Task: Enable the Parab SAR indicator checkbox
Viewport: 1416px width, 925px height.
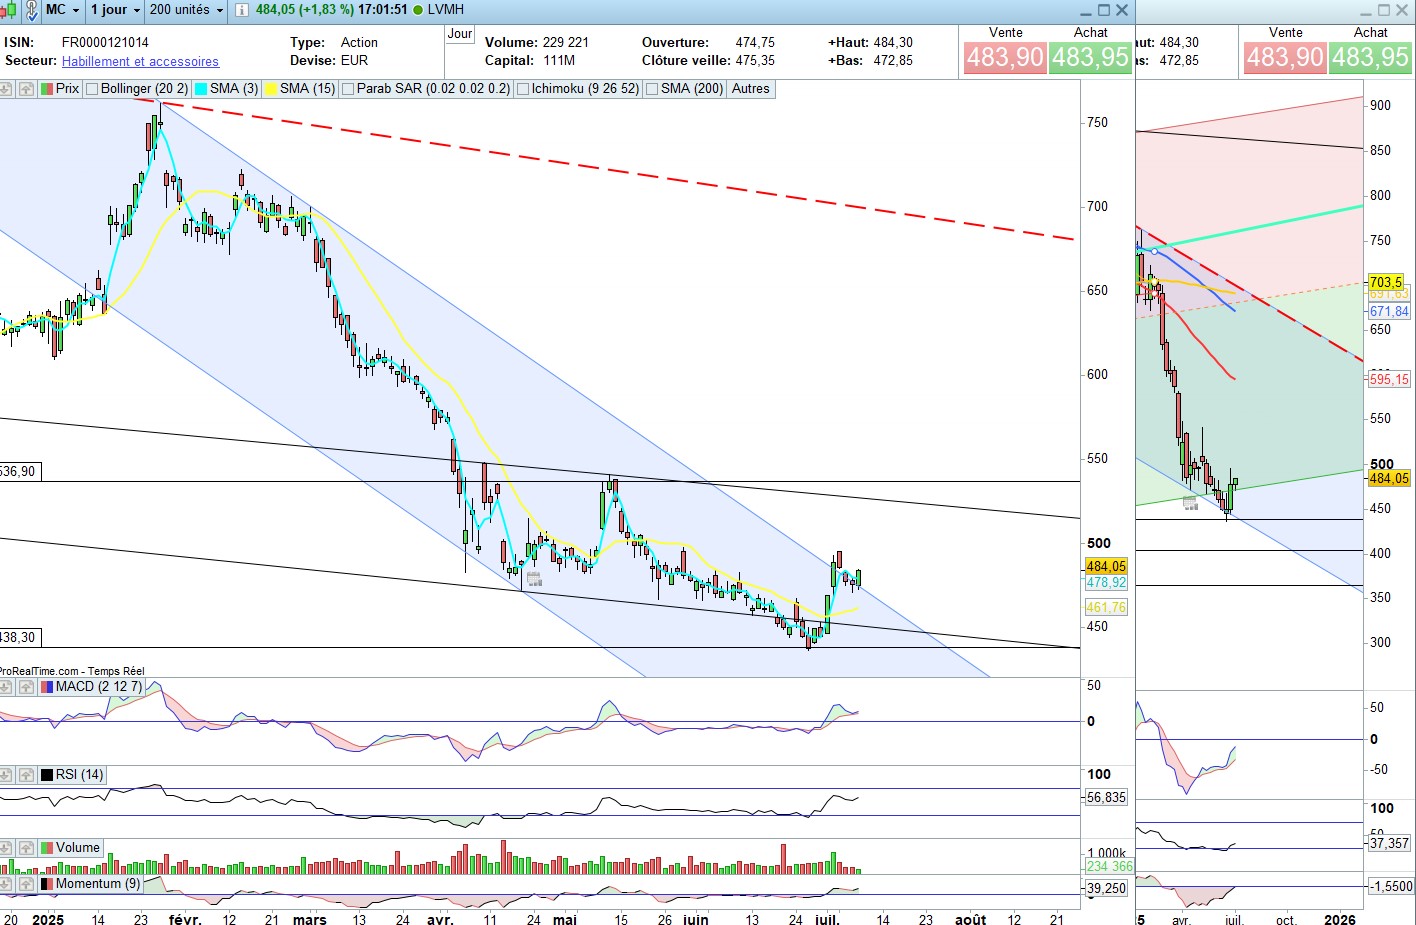Action: [x=348, y=89]
